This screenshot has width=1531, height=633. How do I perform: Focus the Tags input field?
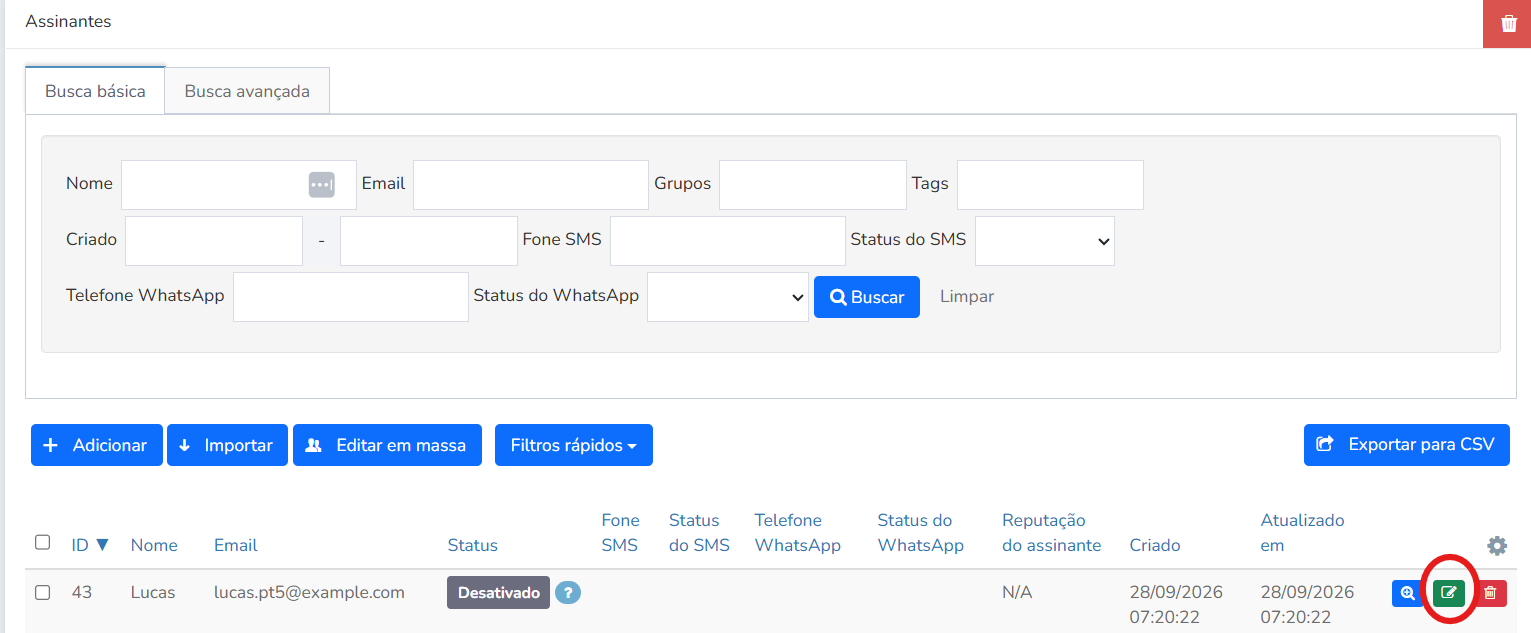click(1050, 185)
